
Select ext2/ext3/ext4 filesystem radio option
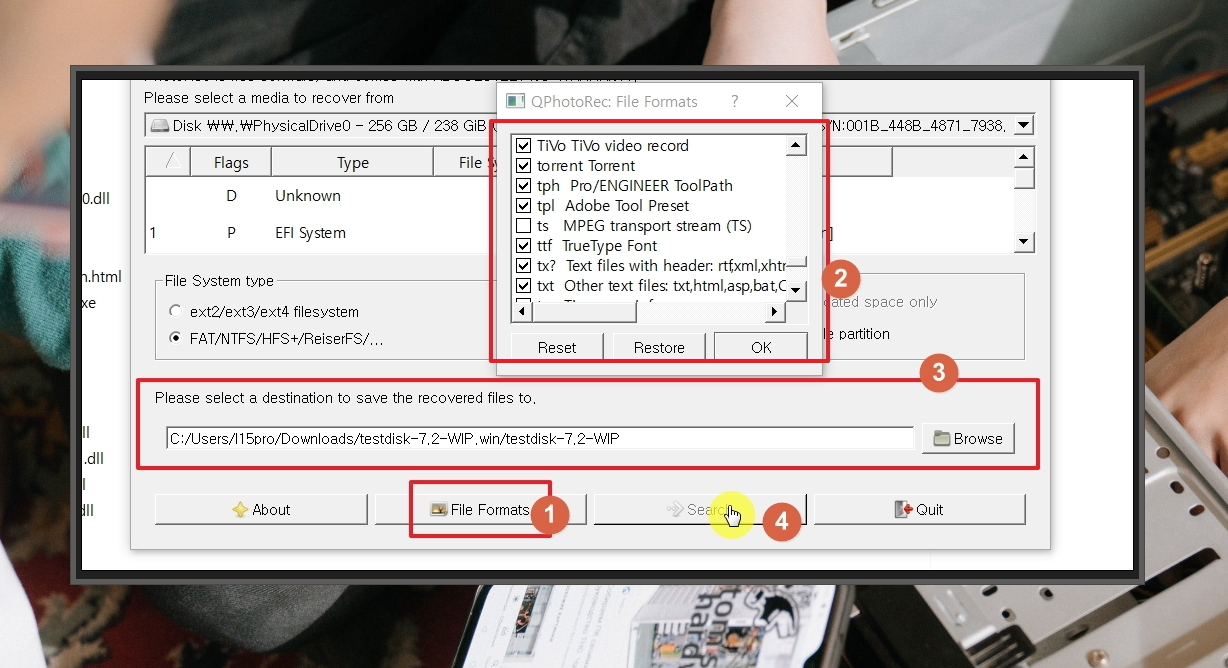(x=176, y=311)
